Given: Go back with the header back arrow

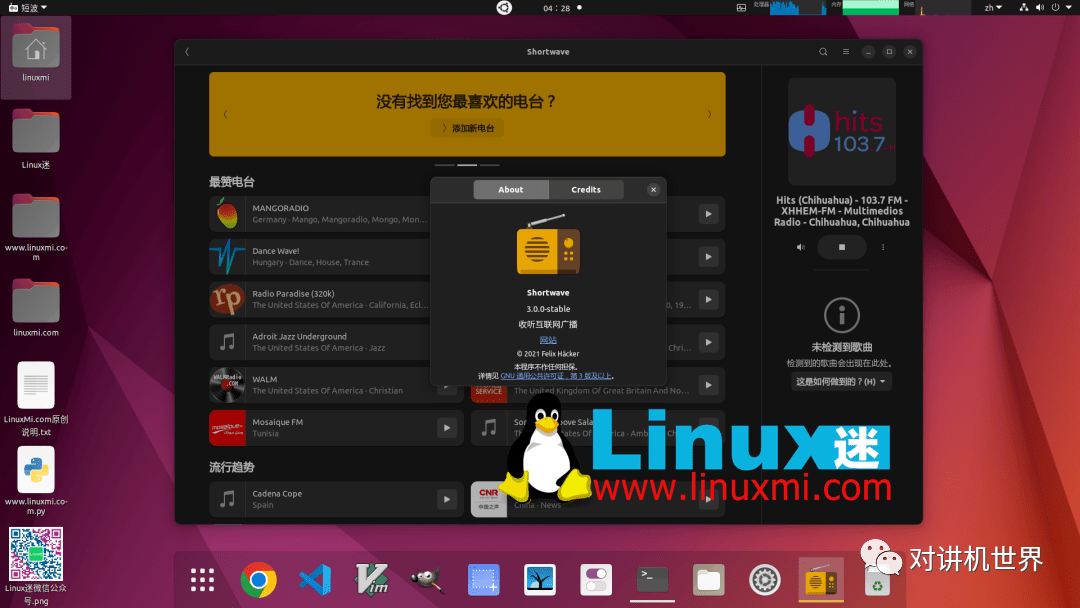Looking at the screenshot, I should point(187,52).
